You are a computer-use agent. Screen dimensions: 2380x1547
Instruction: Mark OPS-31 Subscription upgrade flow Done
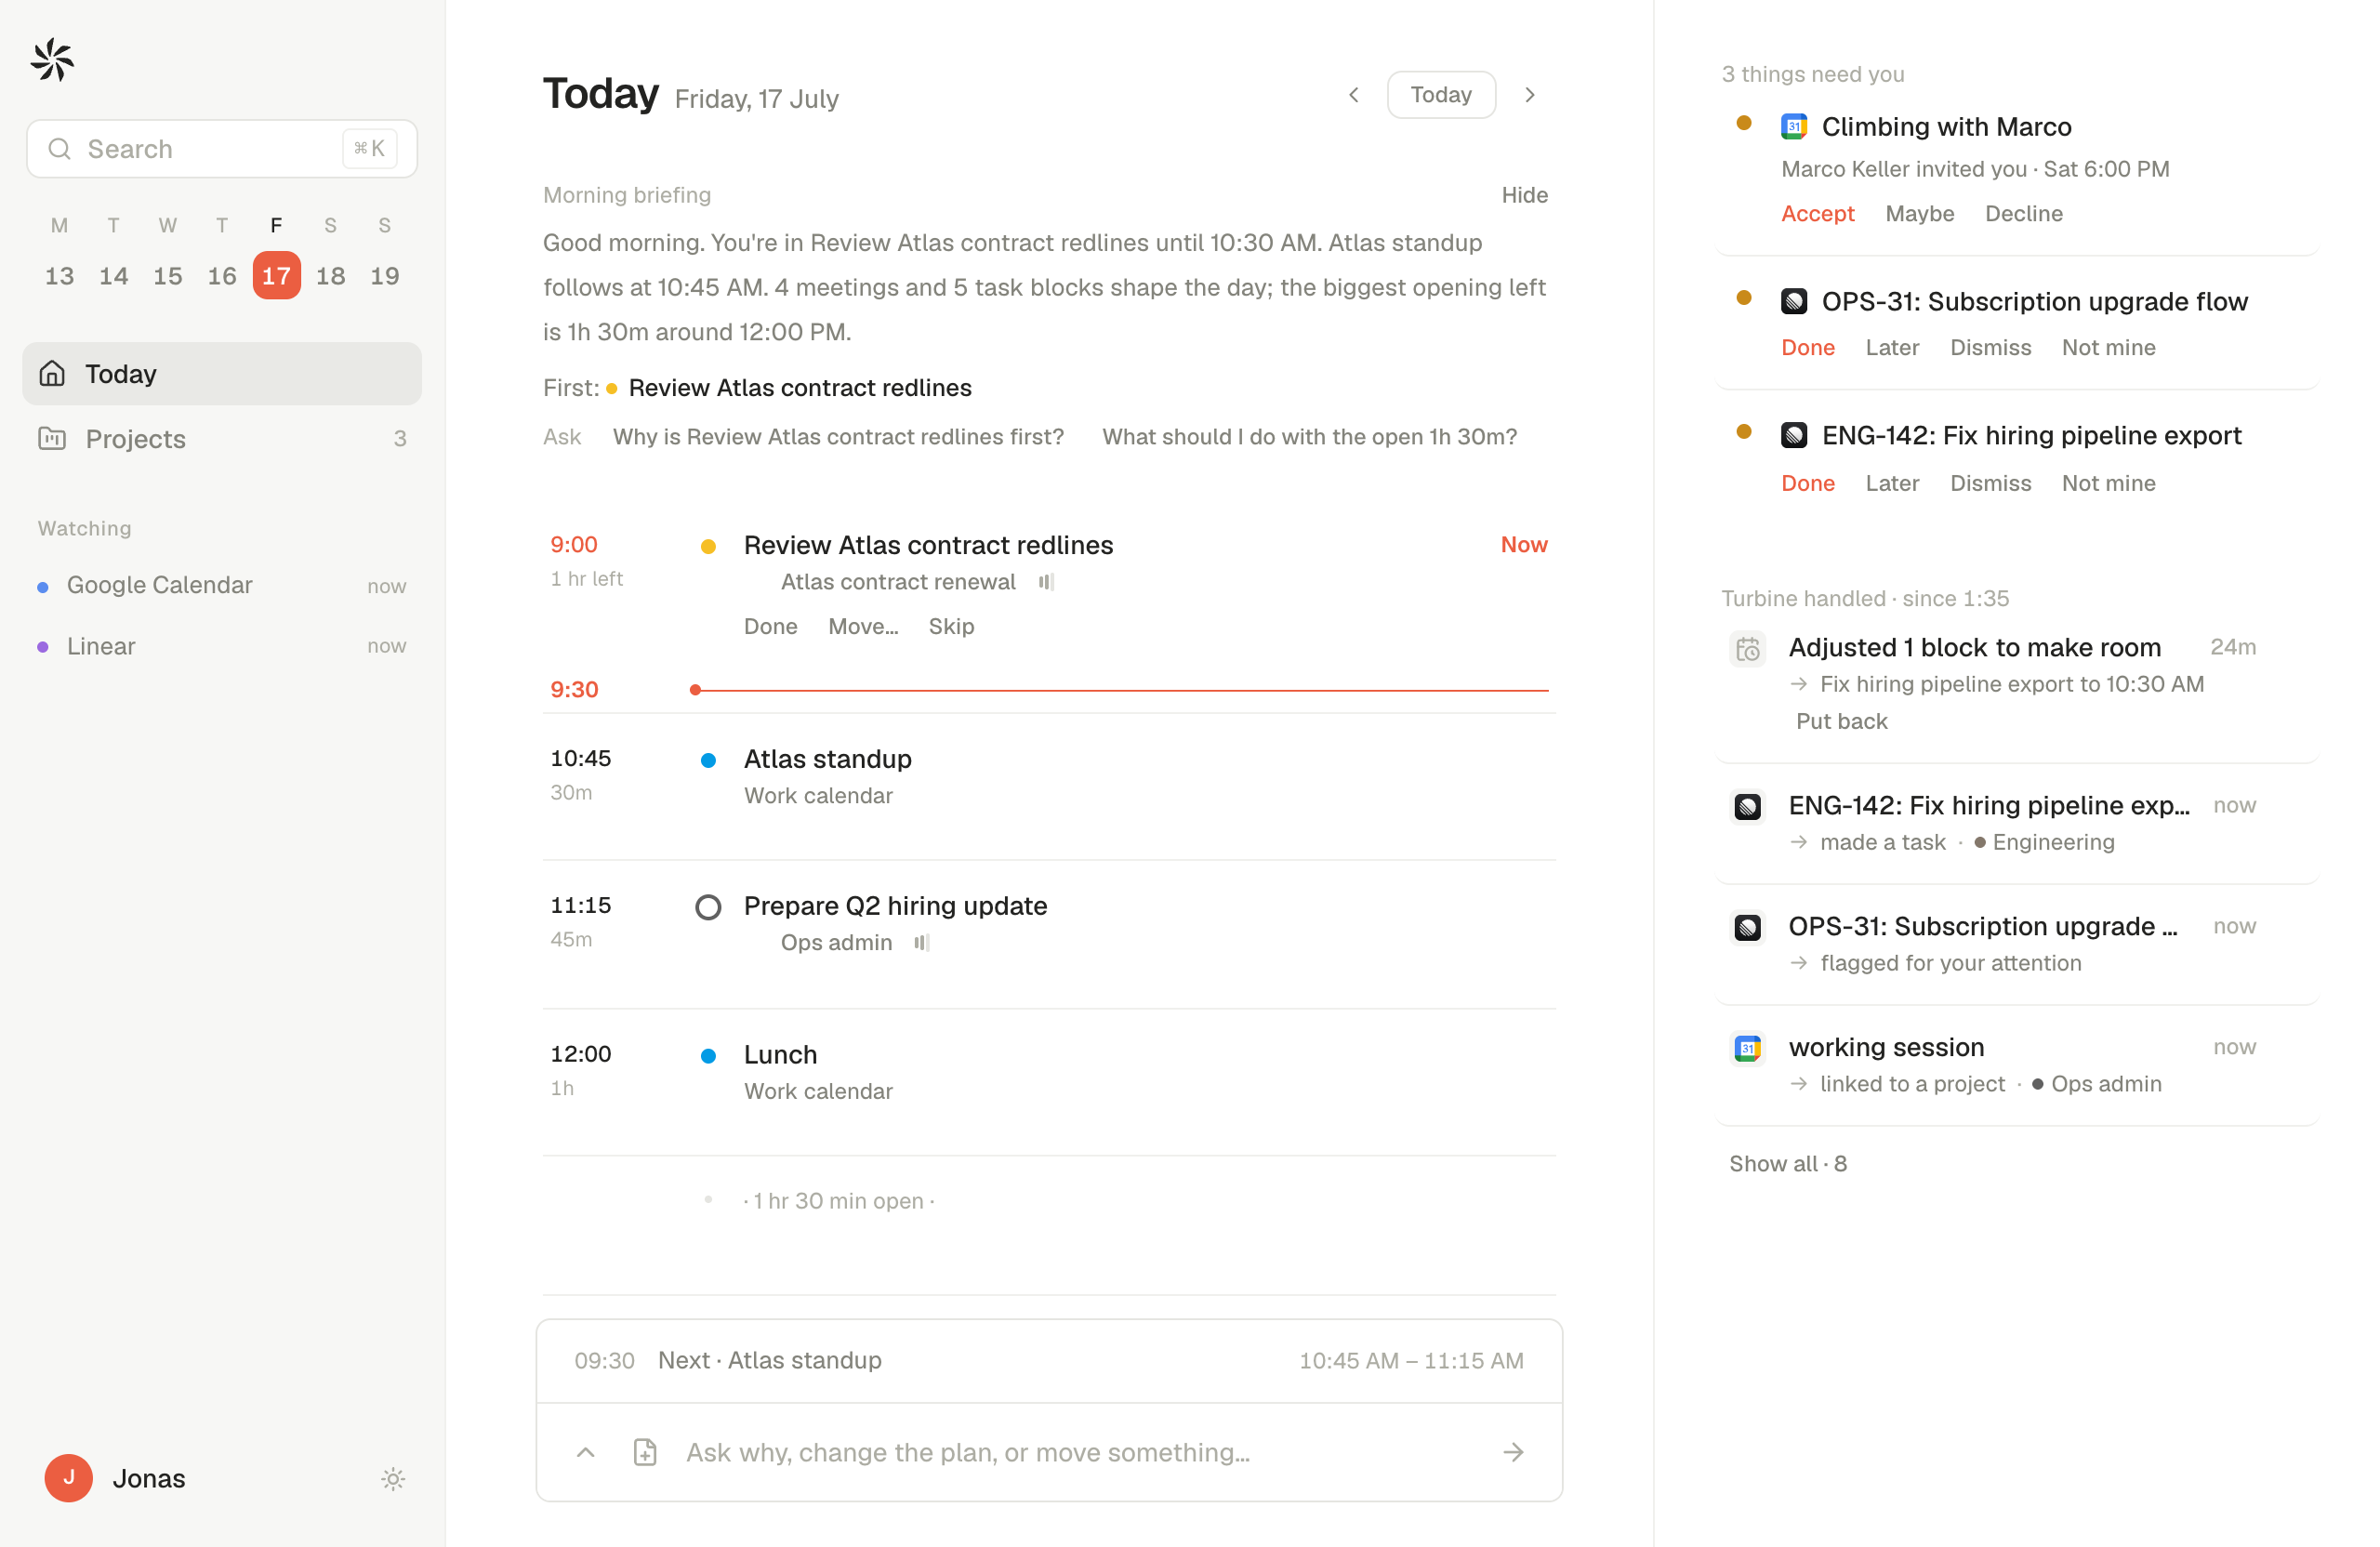click(1807, 347)
